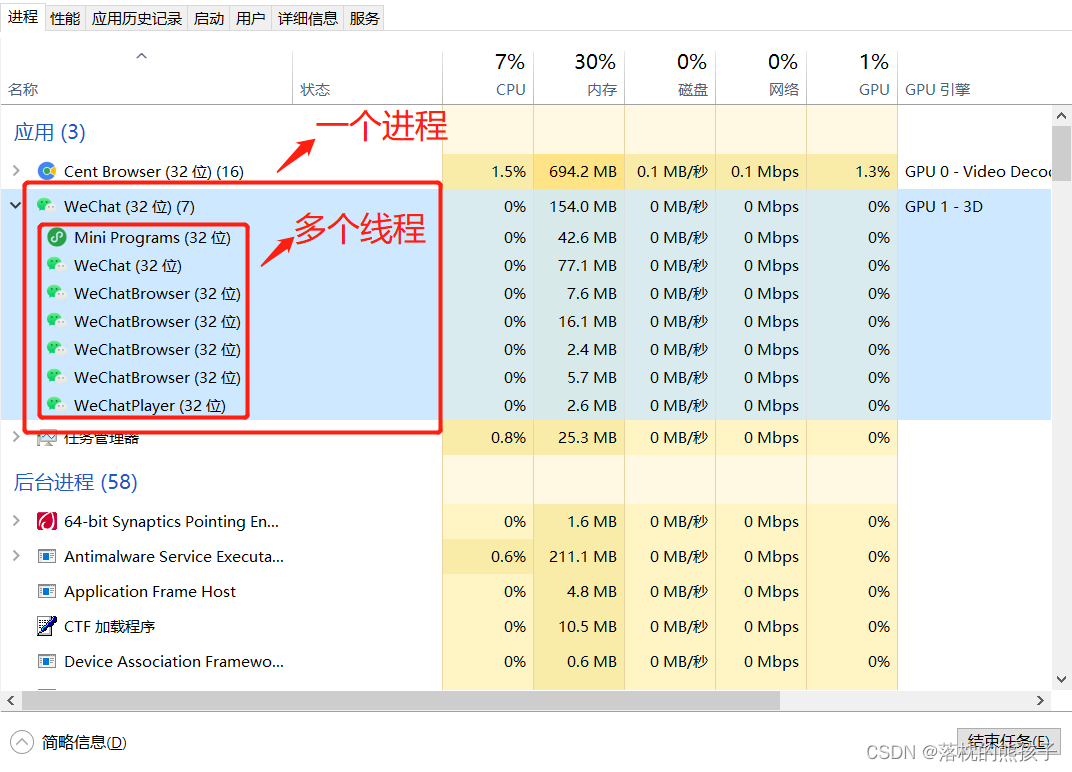Viewport: 1072px width, 772px height.
Task: Sort by the GPU column header
Action: pyautogui.click(x=851, y=77)
